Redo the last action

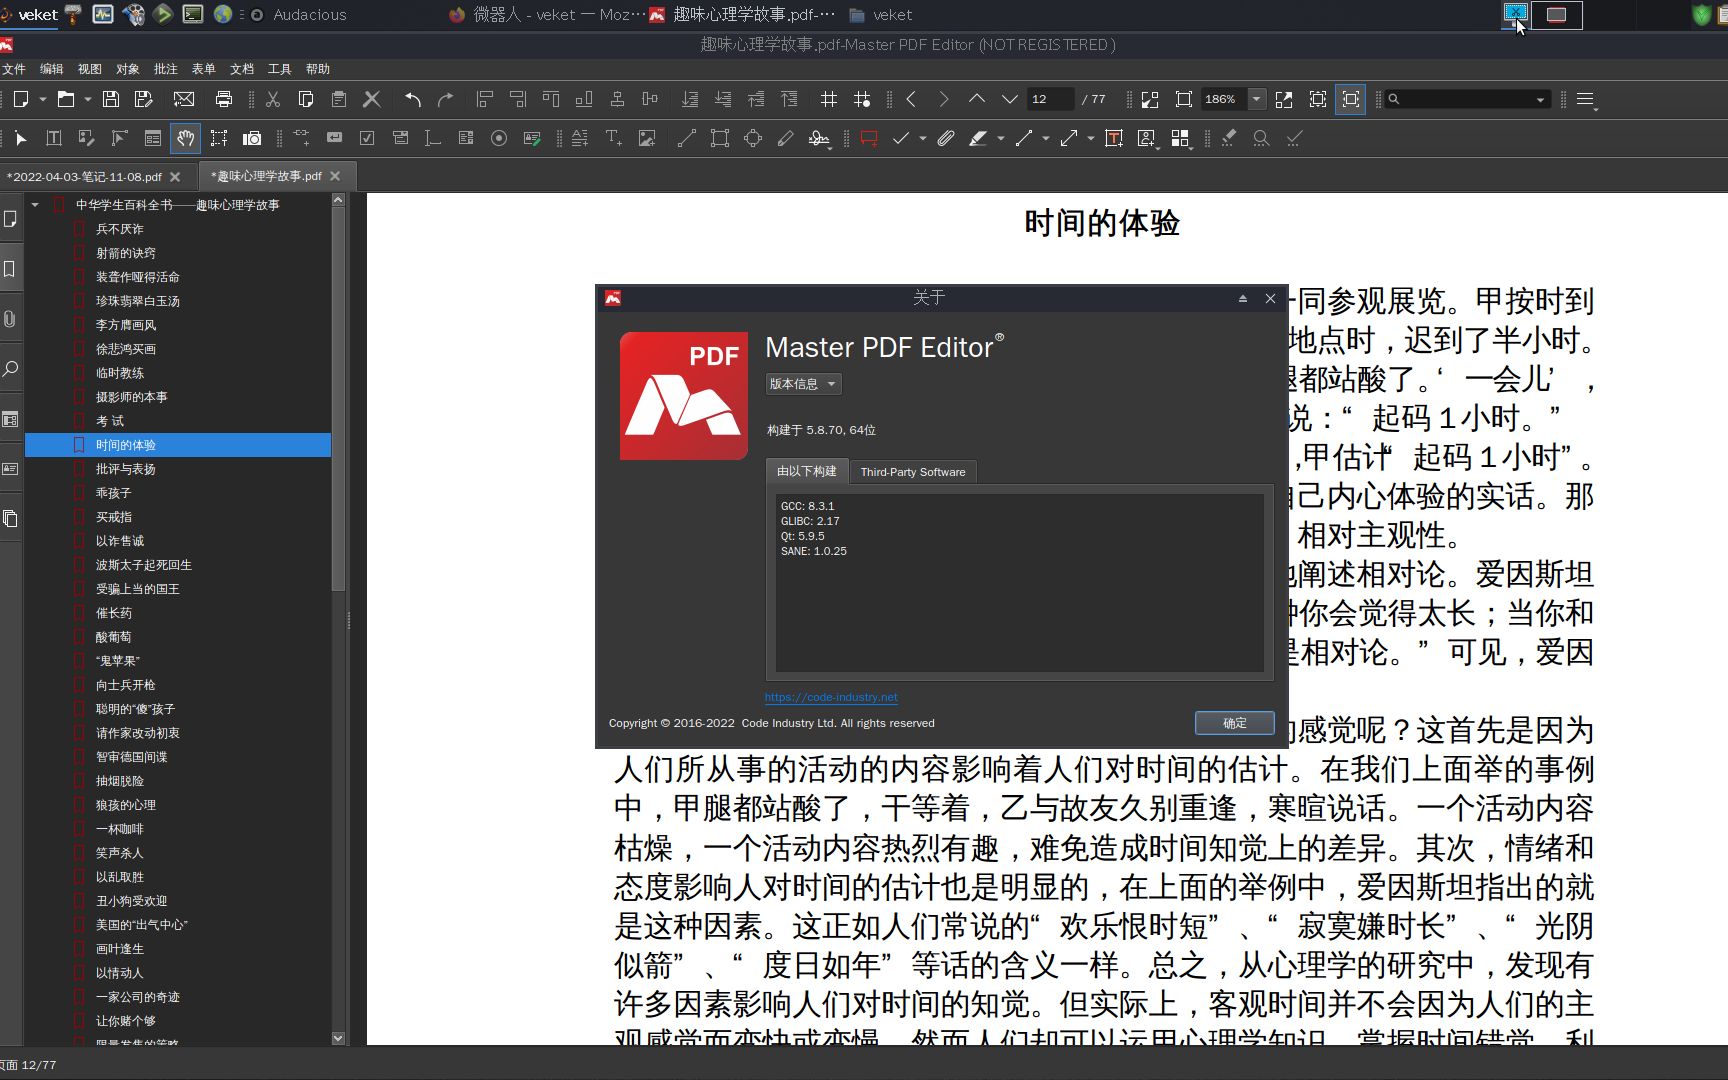click(446, 99)
